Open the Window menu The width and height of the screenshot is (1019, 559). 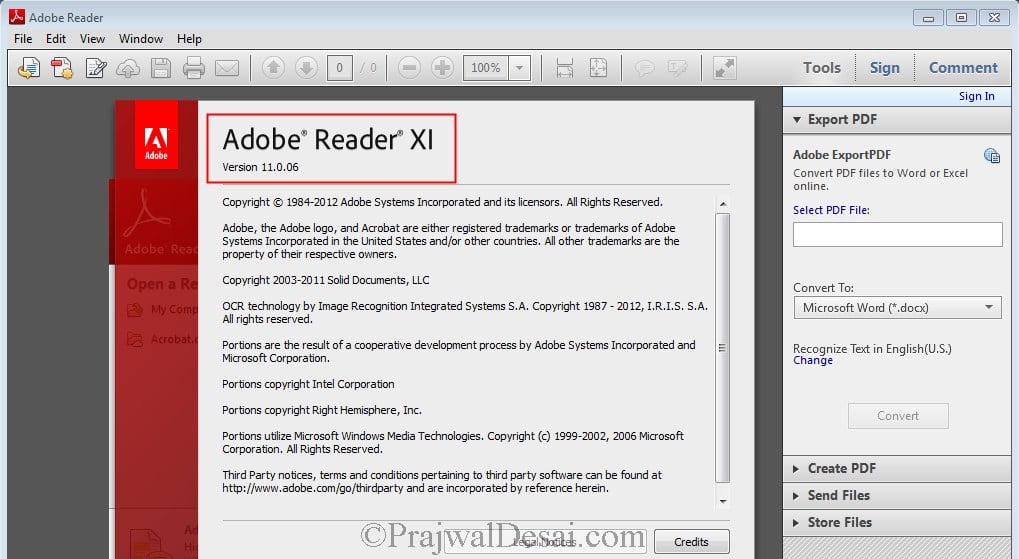[141, 39]
